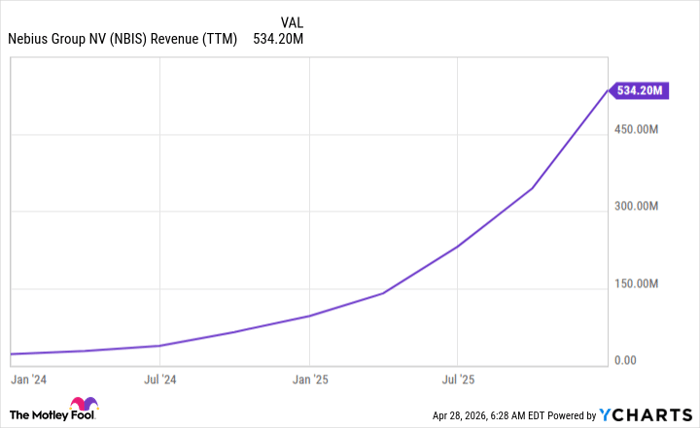Click the 'Powered by' text

[x=572, y=416]
